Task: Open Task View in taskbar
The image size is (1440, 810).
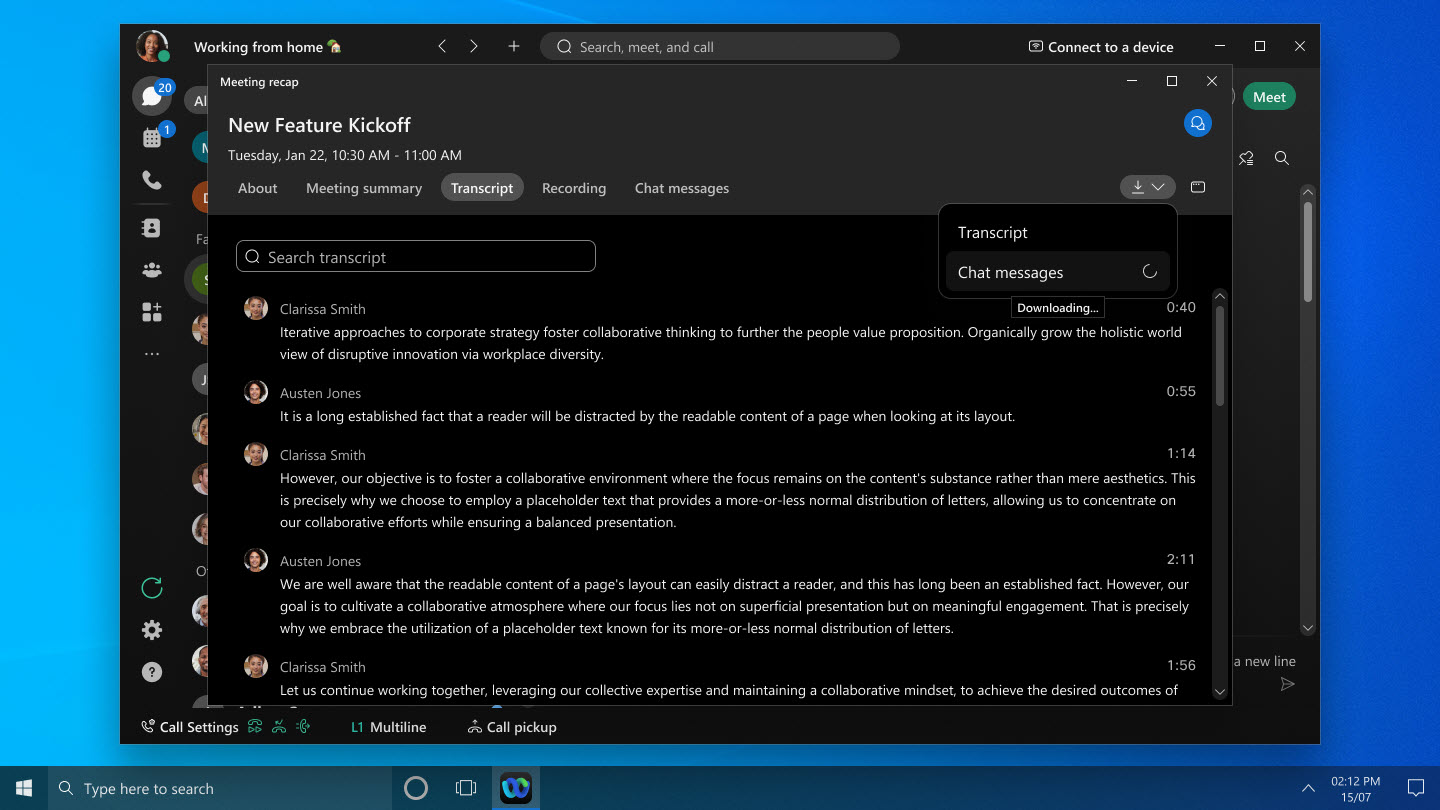Action: (466, 788)
